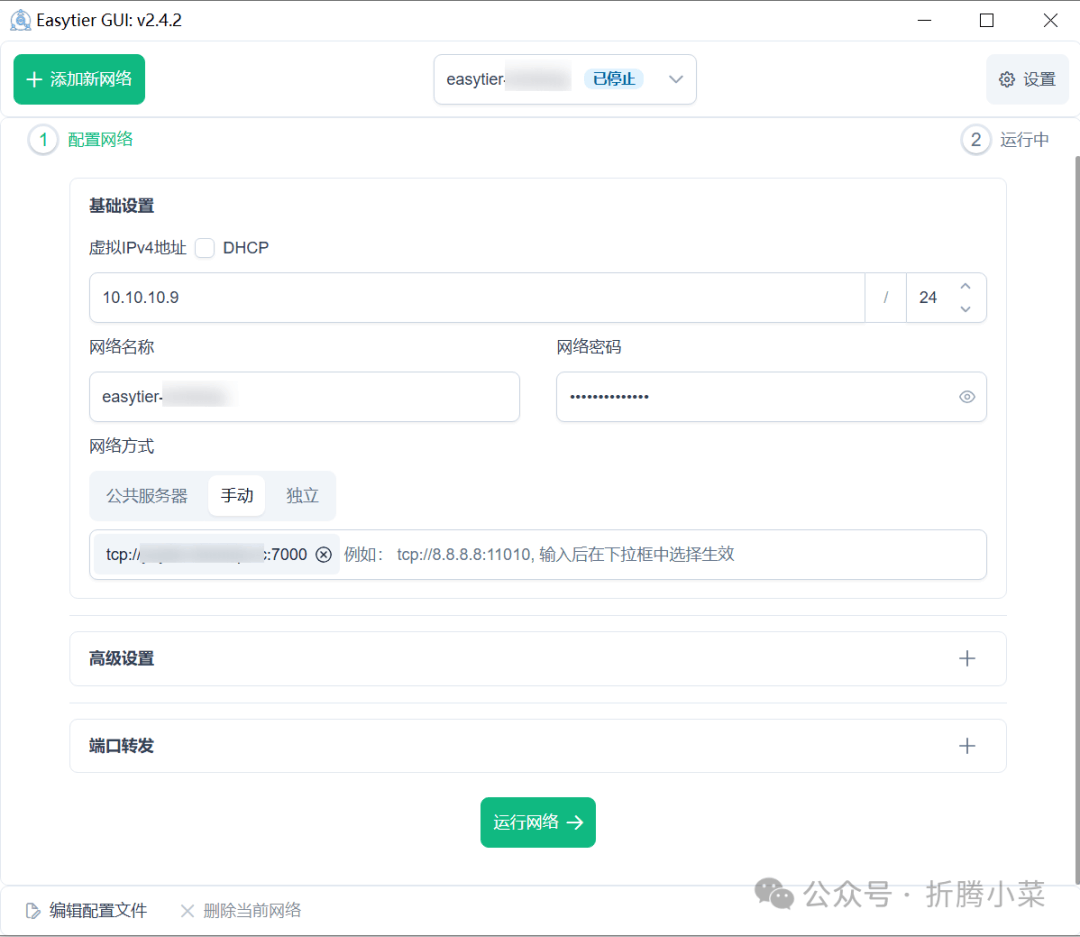Click step 1 circle 配置网络
This screenshot has width=1080, height=937.
pyautogui.click(x=43, y=140)
